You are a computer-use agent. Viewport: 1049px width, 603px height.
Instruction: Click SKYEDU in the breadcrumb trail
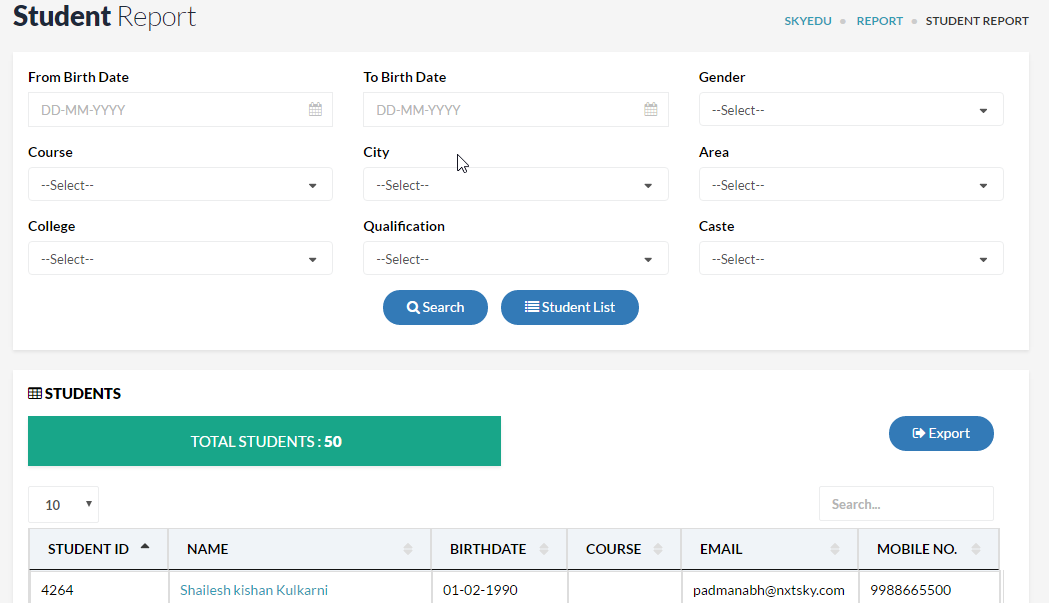(x=807, y=20)
